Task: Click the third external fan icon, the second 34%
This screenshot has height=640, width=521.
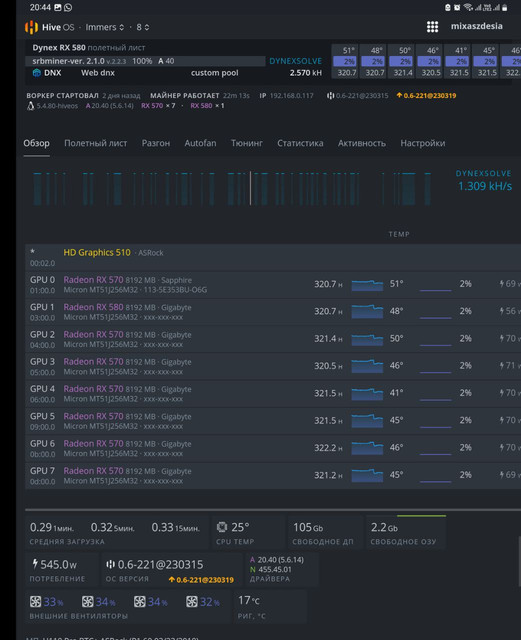Action: pos(140,602)
